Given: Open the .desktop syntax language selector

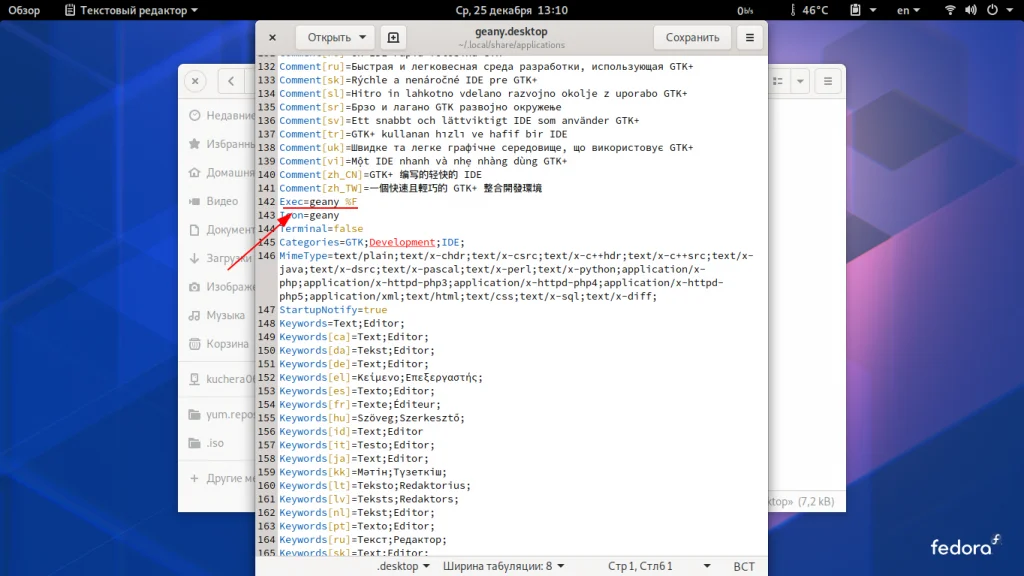Looking at the screenshot, I should click(404, 566).
